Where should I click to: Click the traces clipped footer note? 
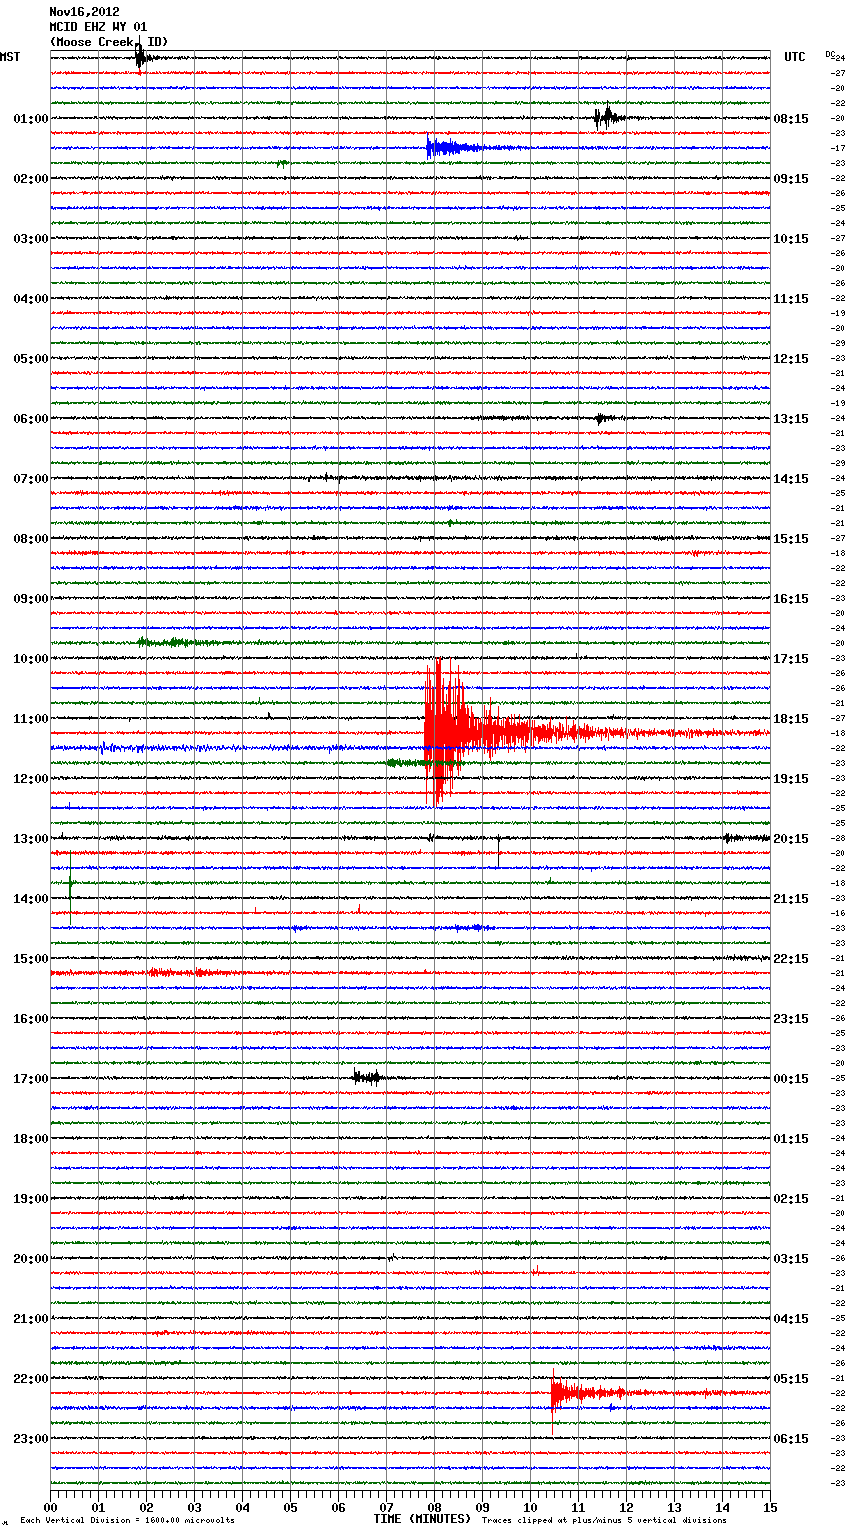pos(604,1520)
